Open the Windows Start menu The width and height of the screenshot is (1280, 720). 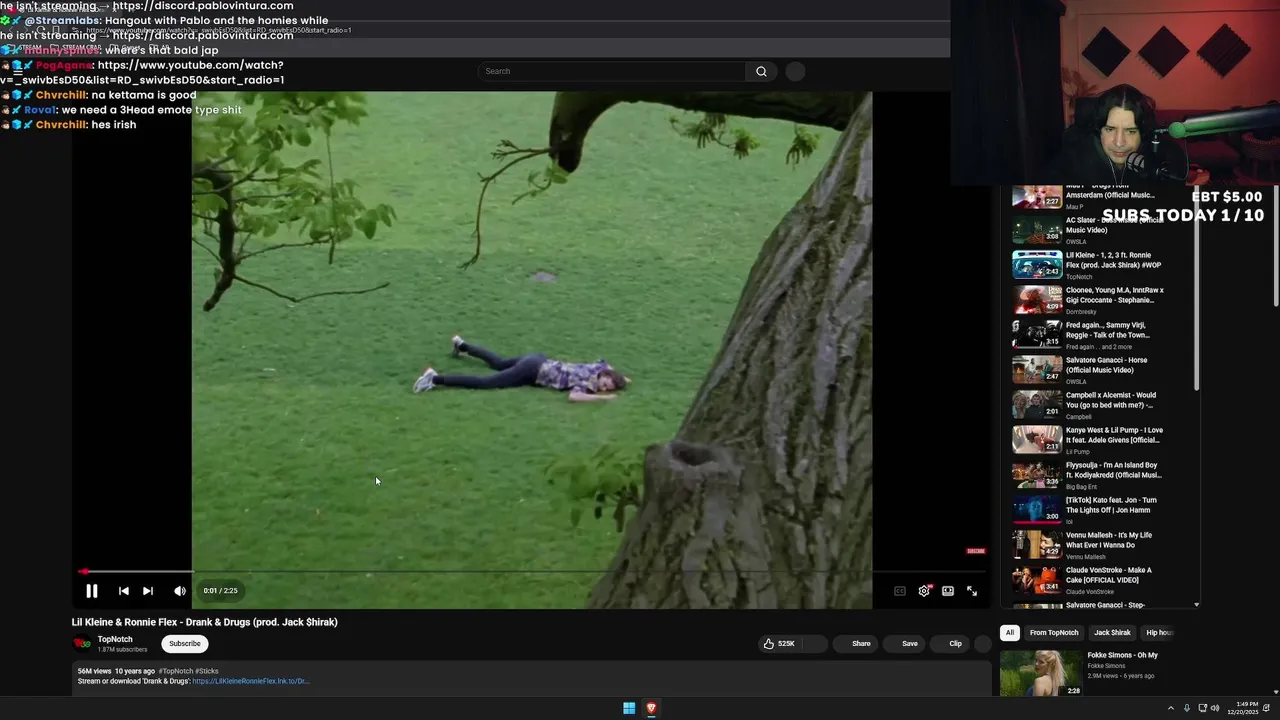(629, 708)
